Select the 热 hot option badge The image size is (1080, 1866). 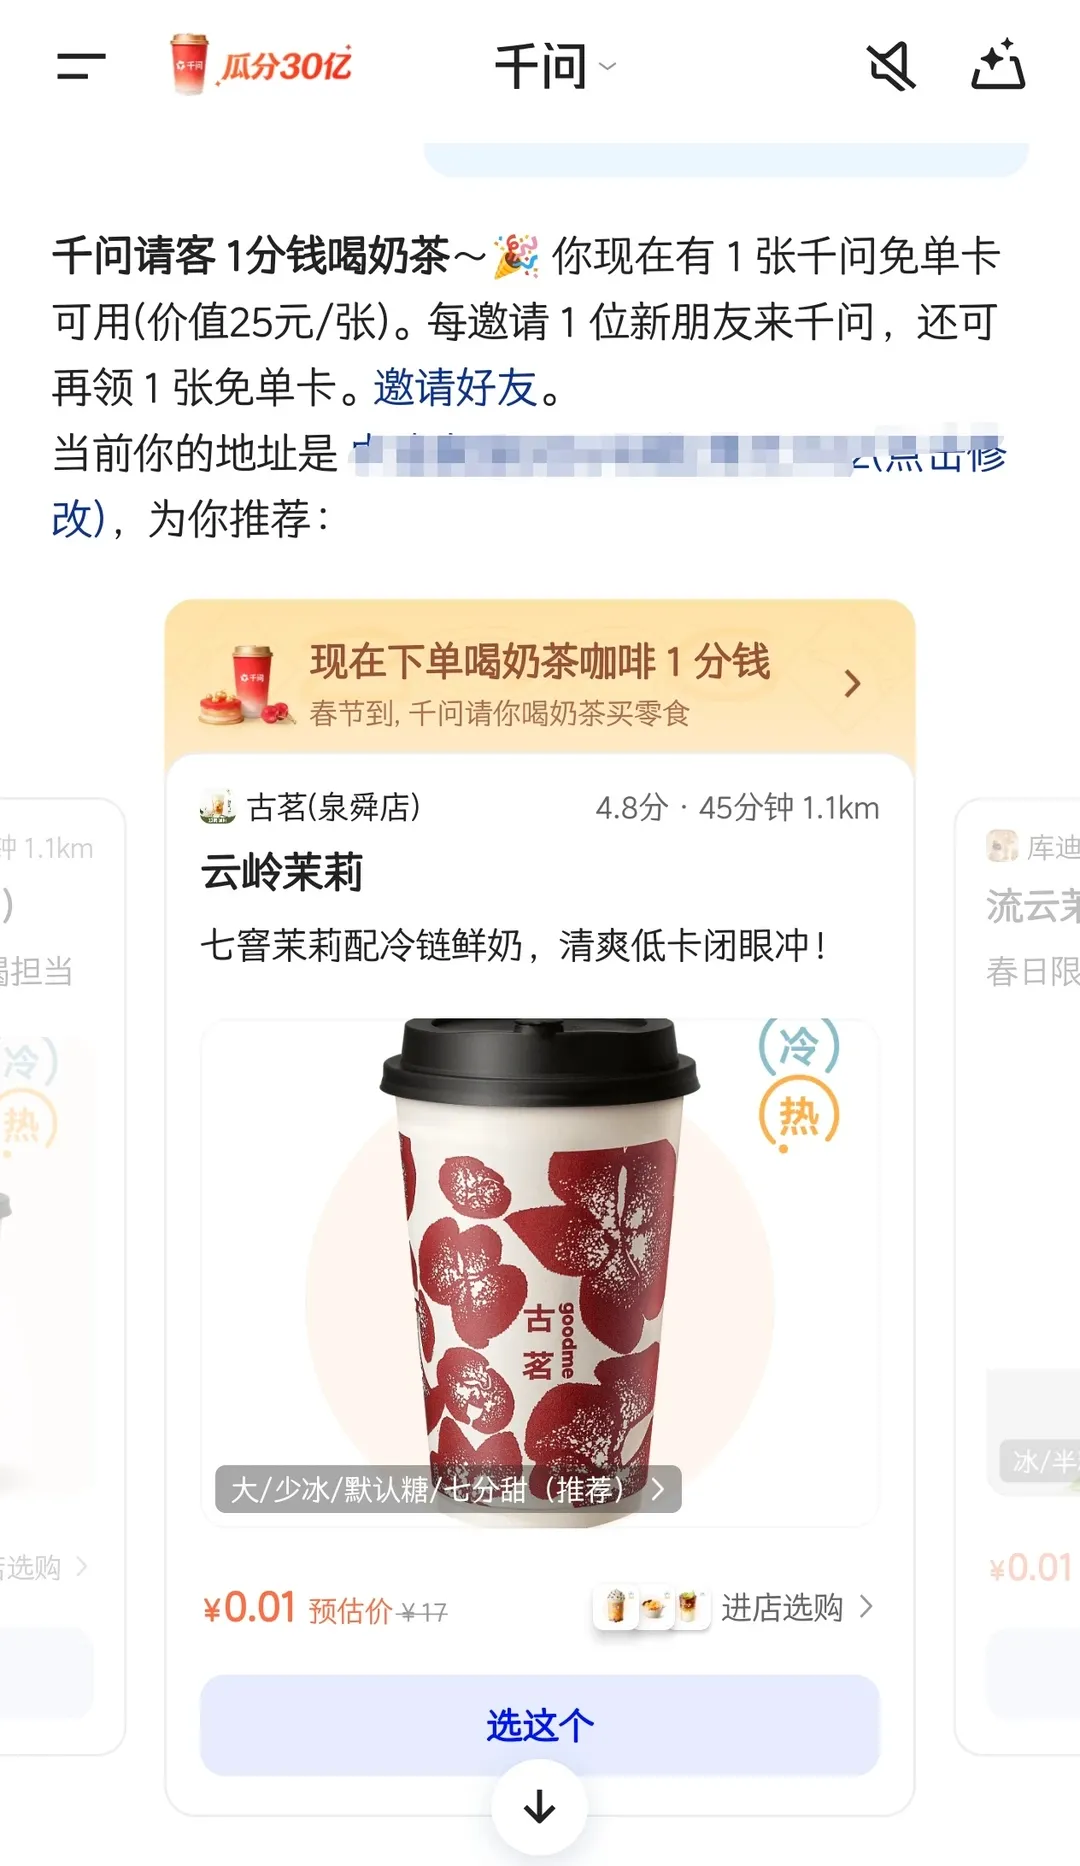tap(798, 1114)
